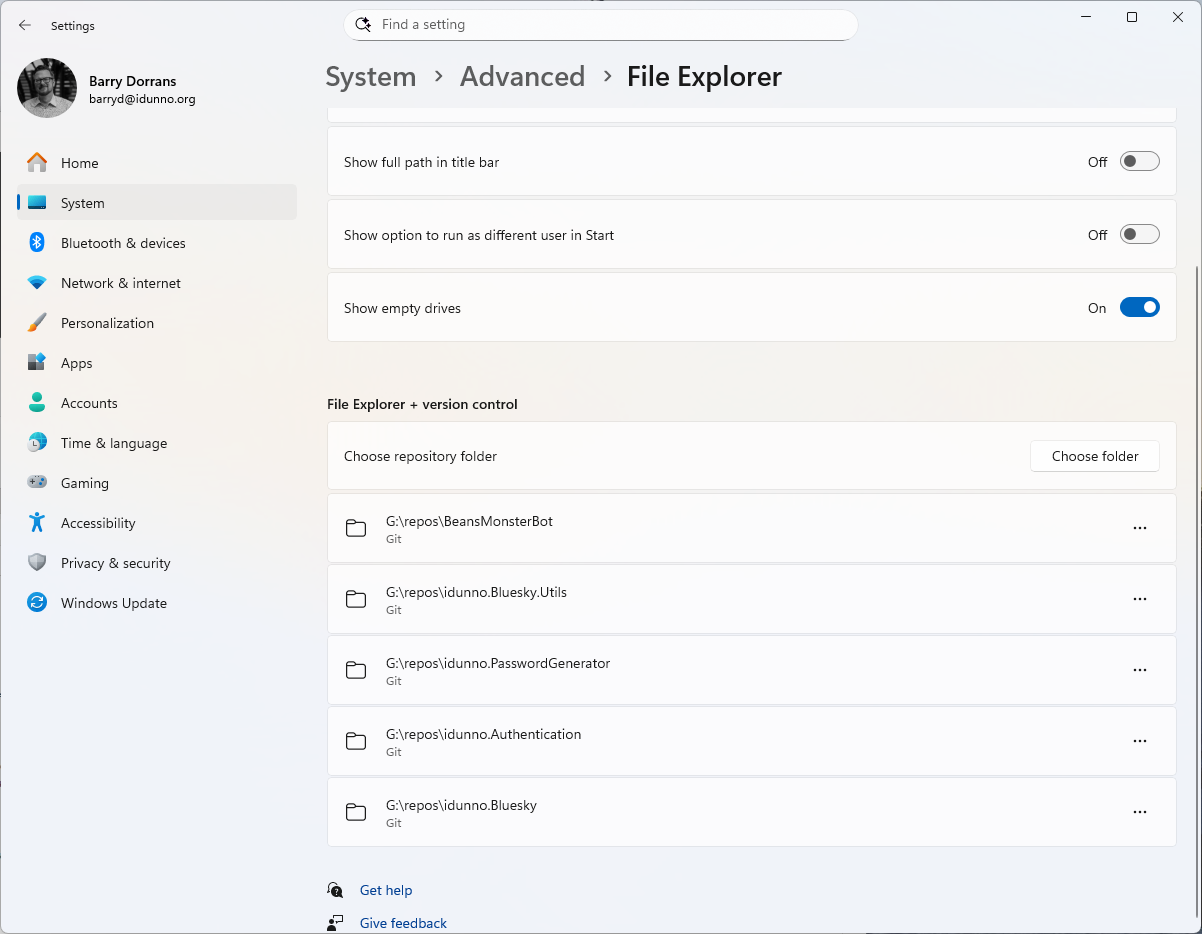This screenshot has height=934, width=1202.
Task: Select Windows Update label in sidebar
Action: coord(114,603)
